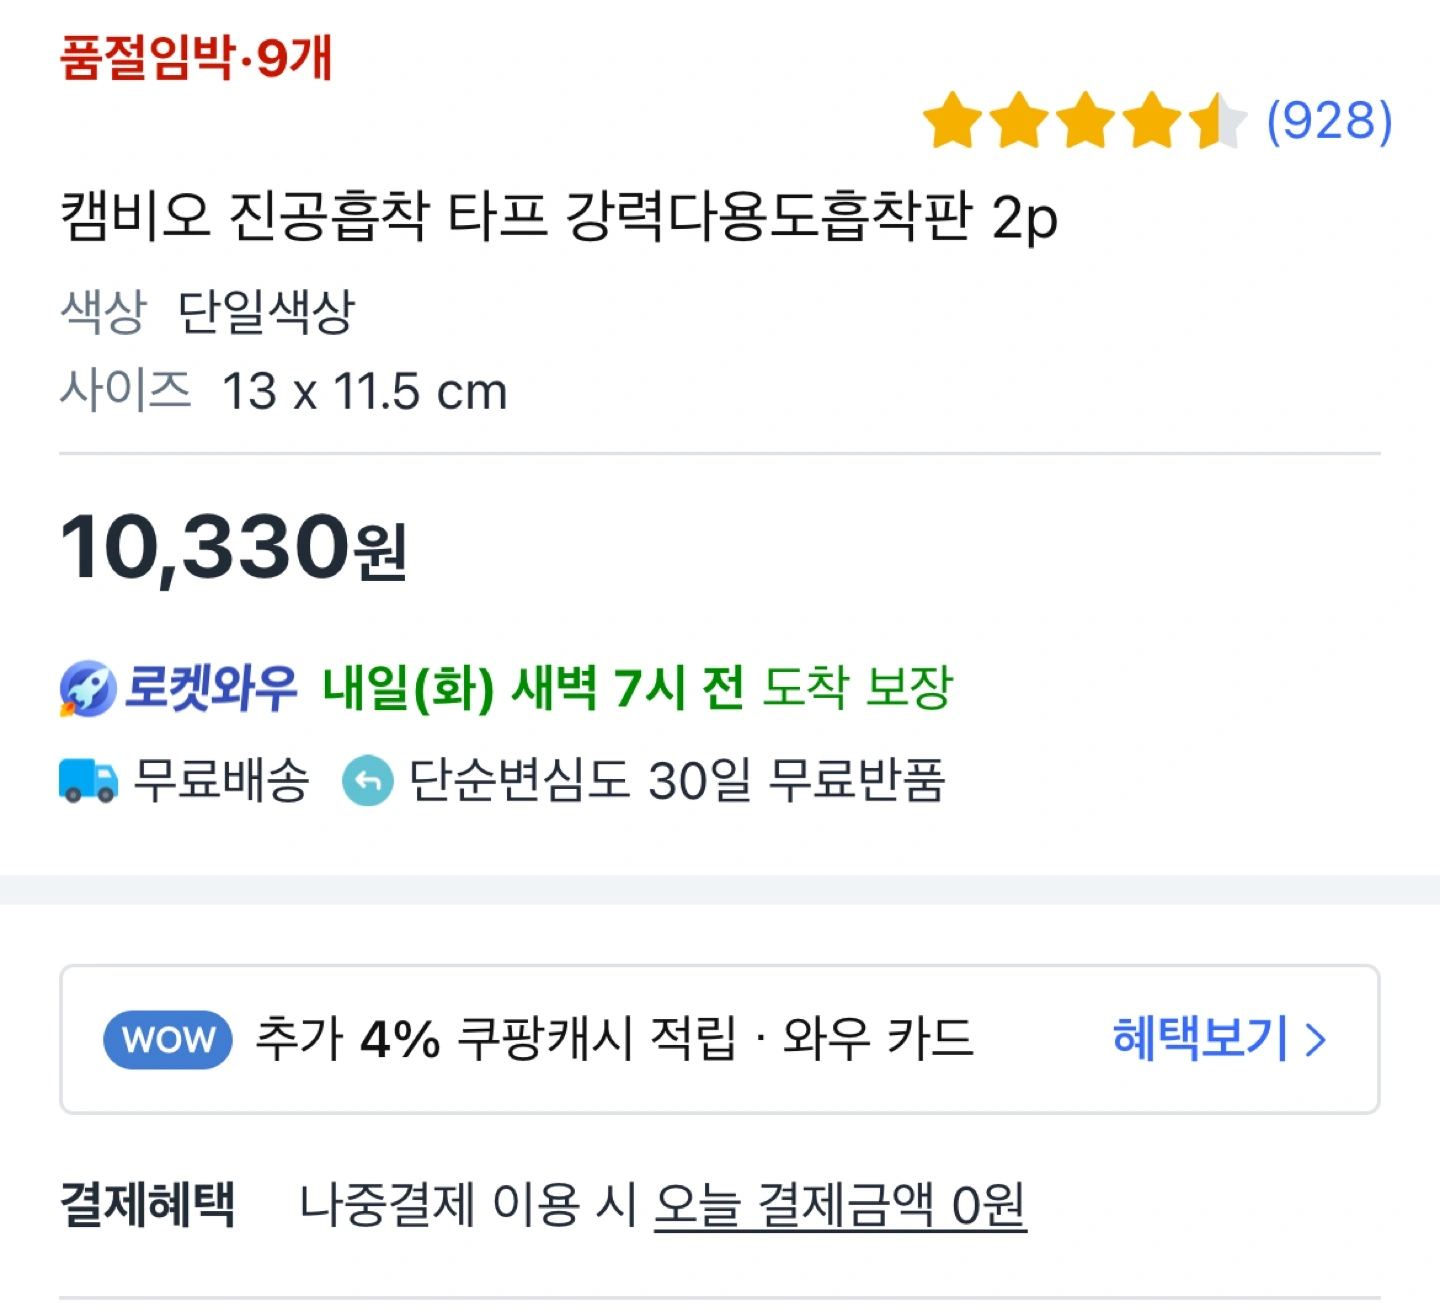Viewport: 1440px width, 1315px height.
Task: Click the 사이즈 13 x 11.5 cm row
Action: (x=284, y=391)
